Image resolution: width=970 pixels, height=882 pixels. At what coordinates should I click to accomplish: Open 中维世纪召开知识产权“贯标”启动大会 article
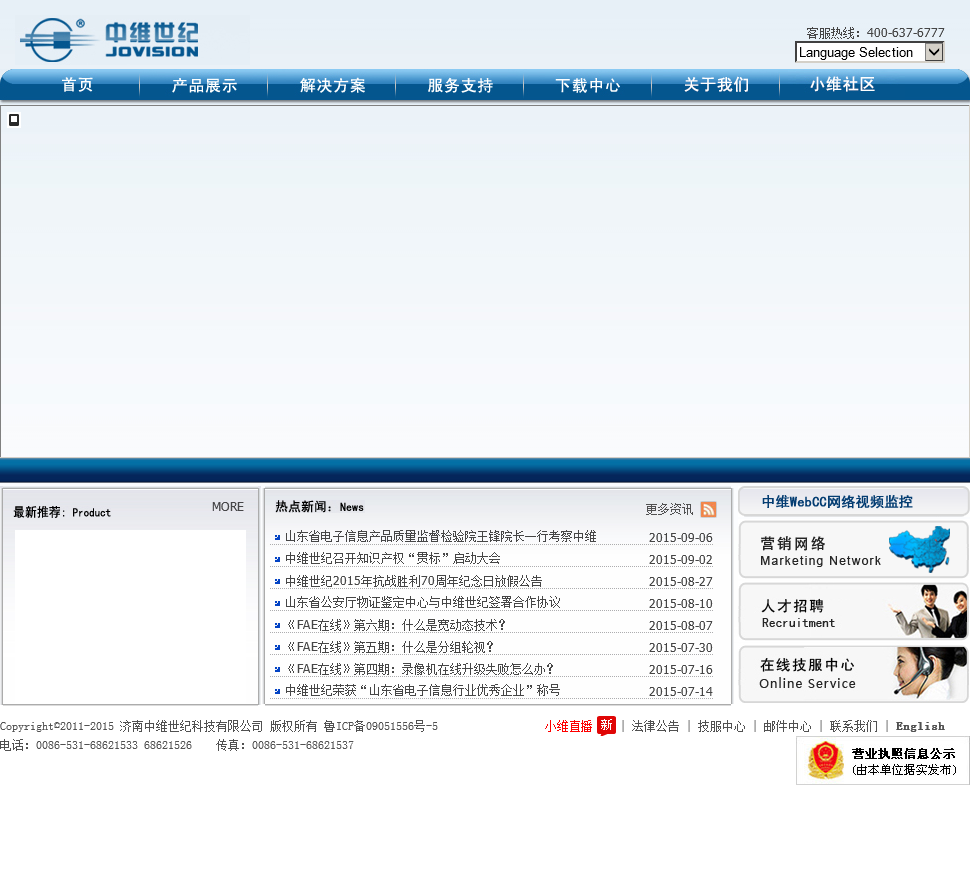click(x=392, y=559)
